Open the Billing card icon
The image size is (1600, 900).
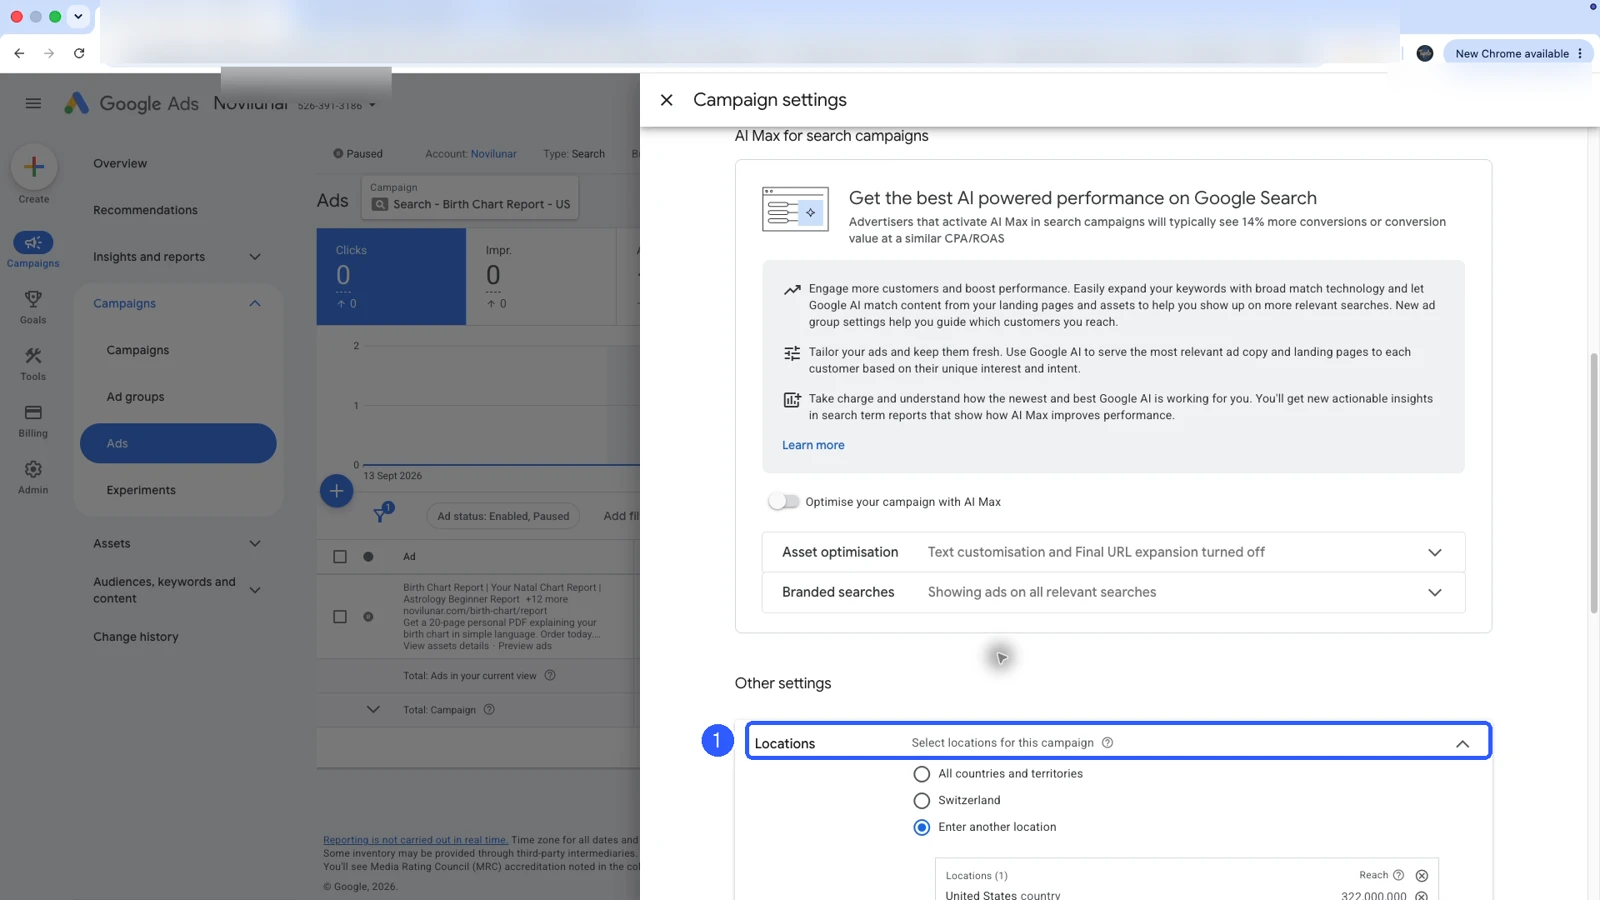click(x=33, y=412)
